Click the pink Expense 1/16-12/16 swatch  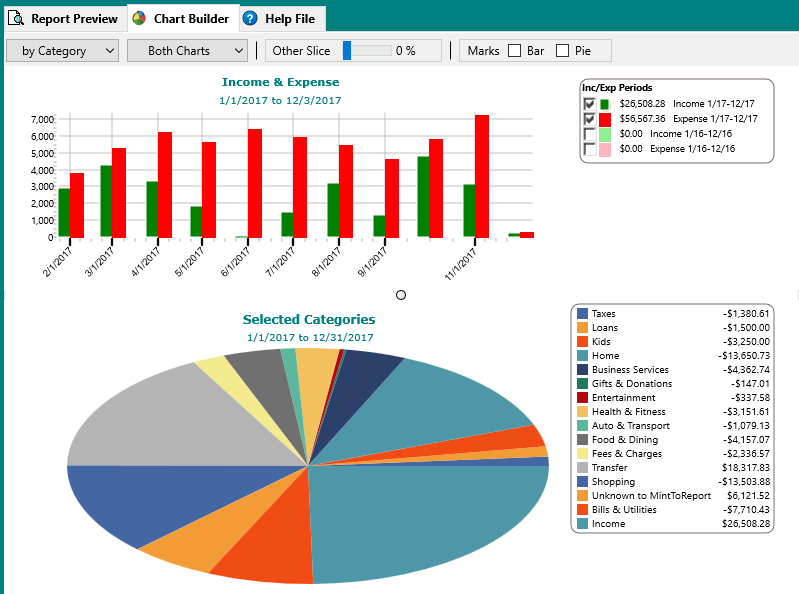point(604,149)
